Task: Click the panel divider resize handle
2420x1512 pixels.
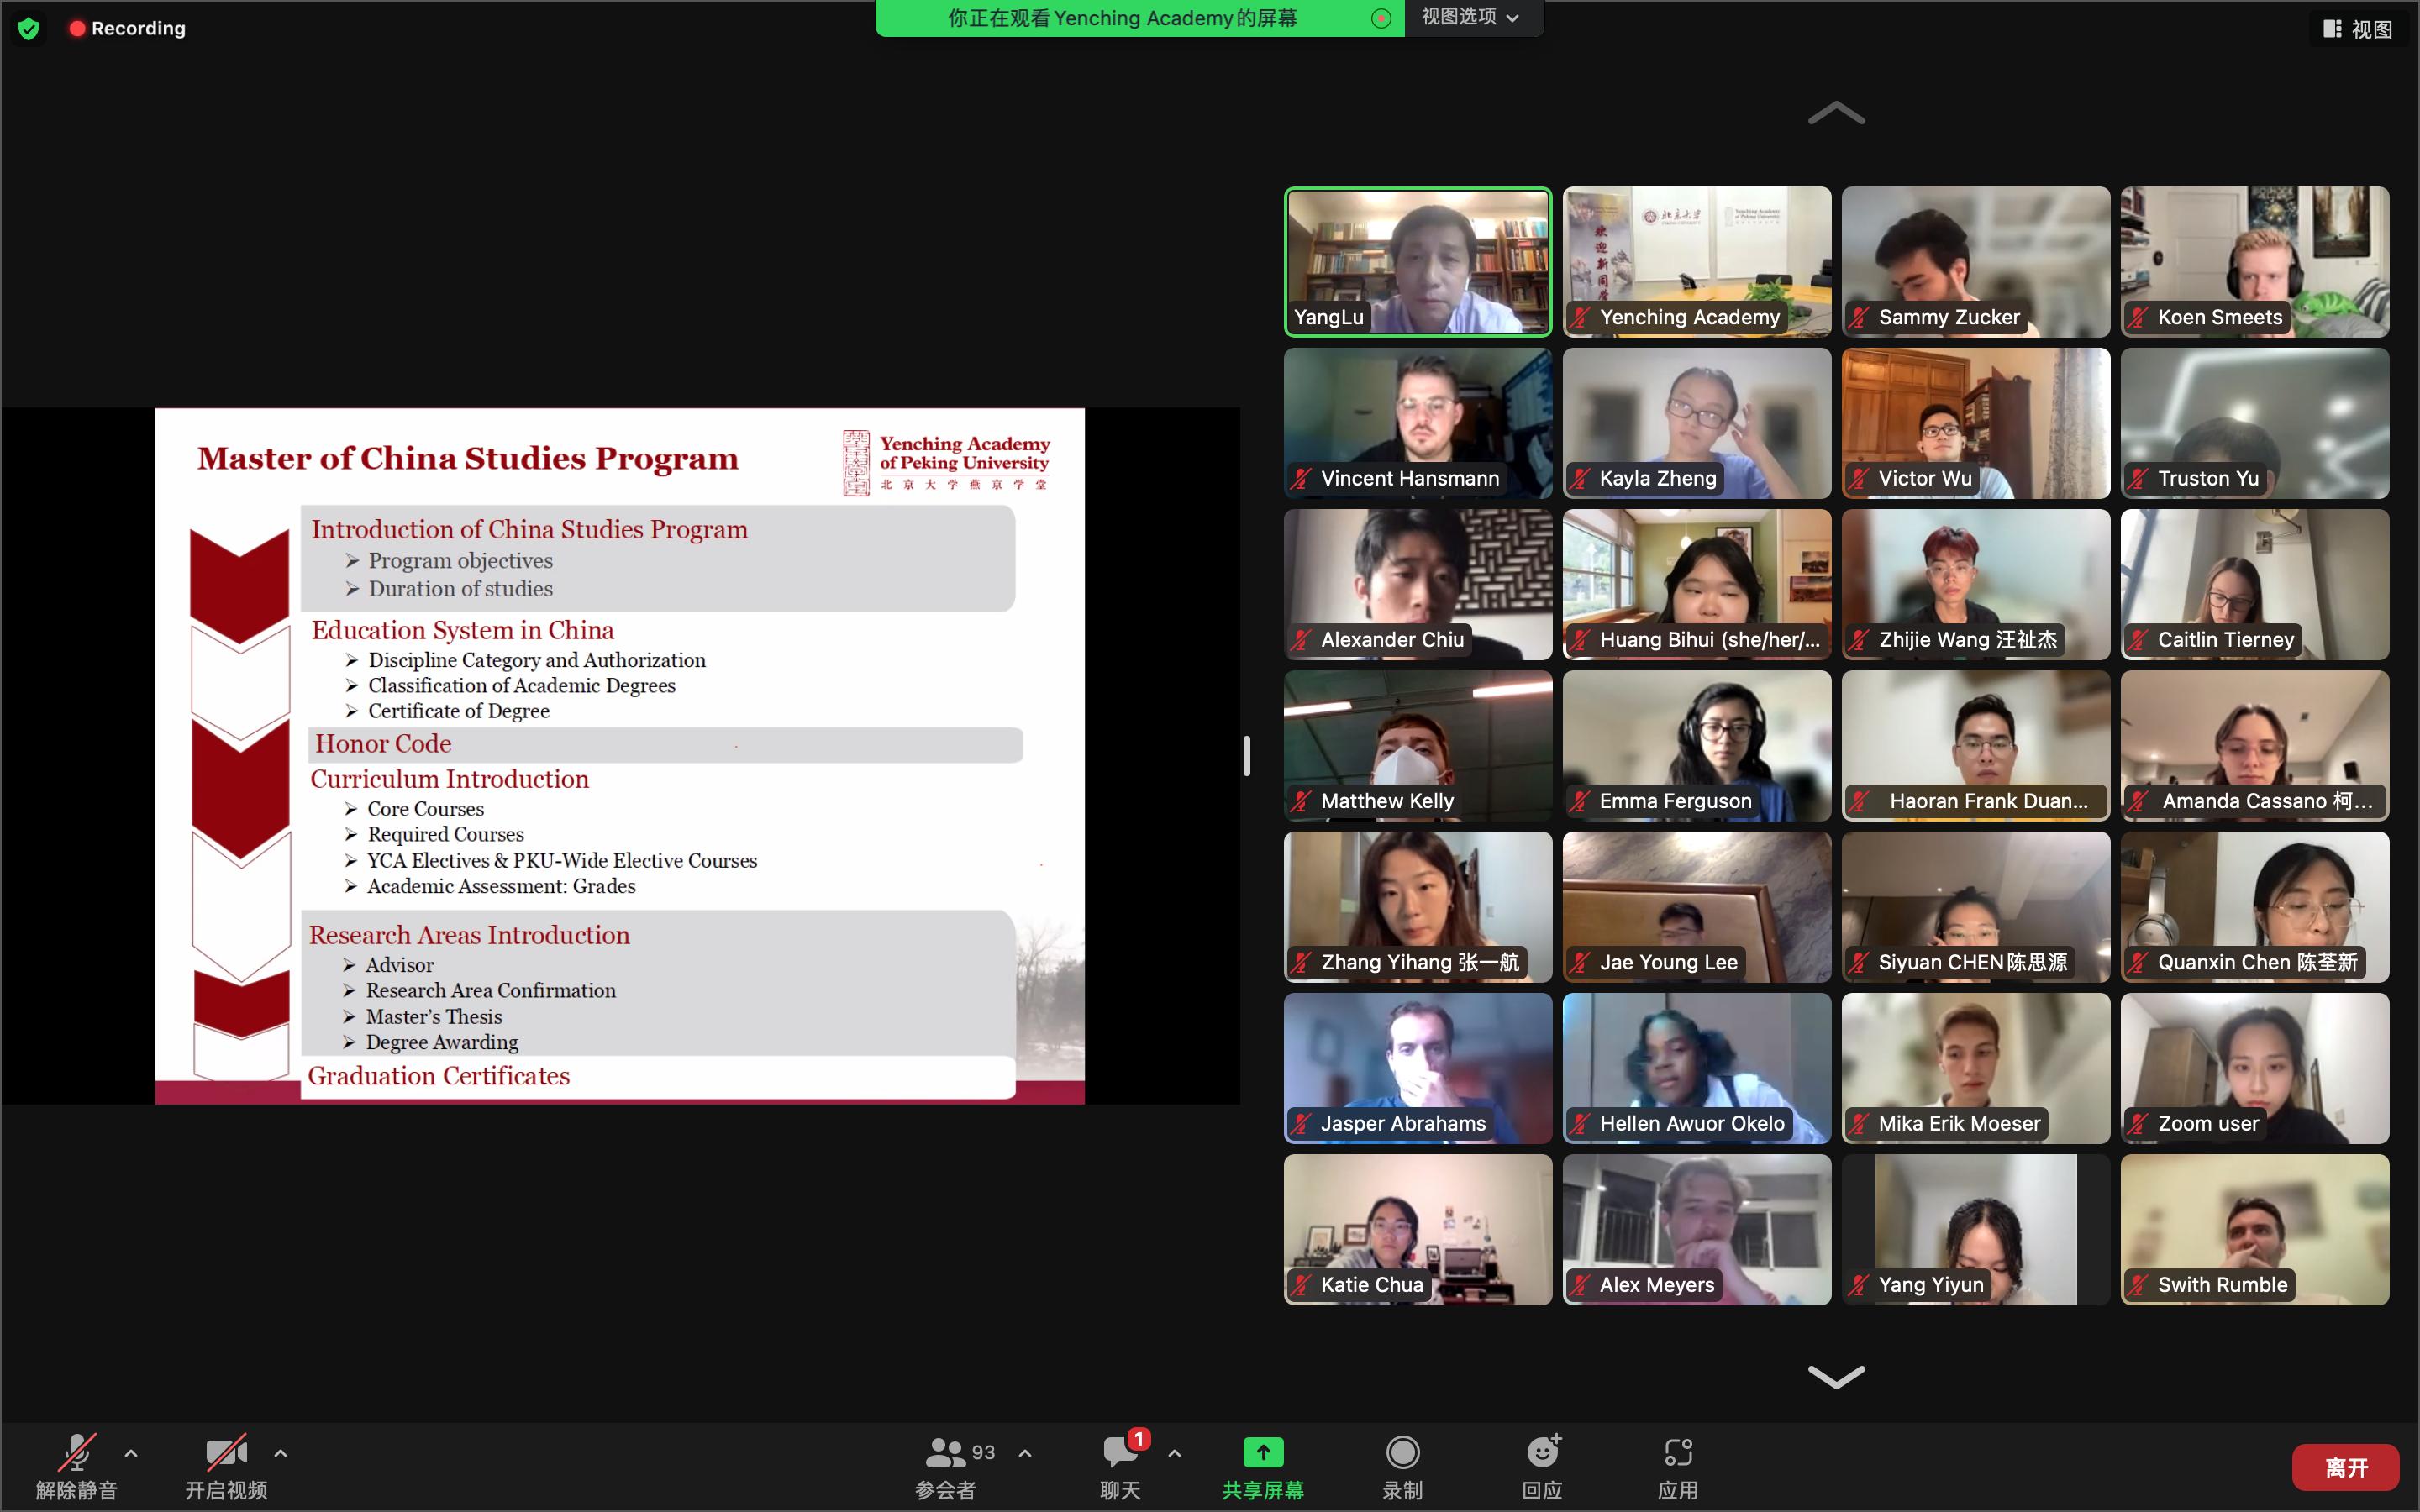Action: (1246, 755)
